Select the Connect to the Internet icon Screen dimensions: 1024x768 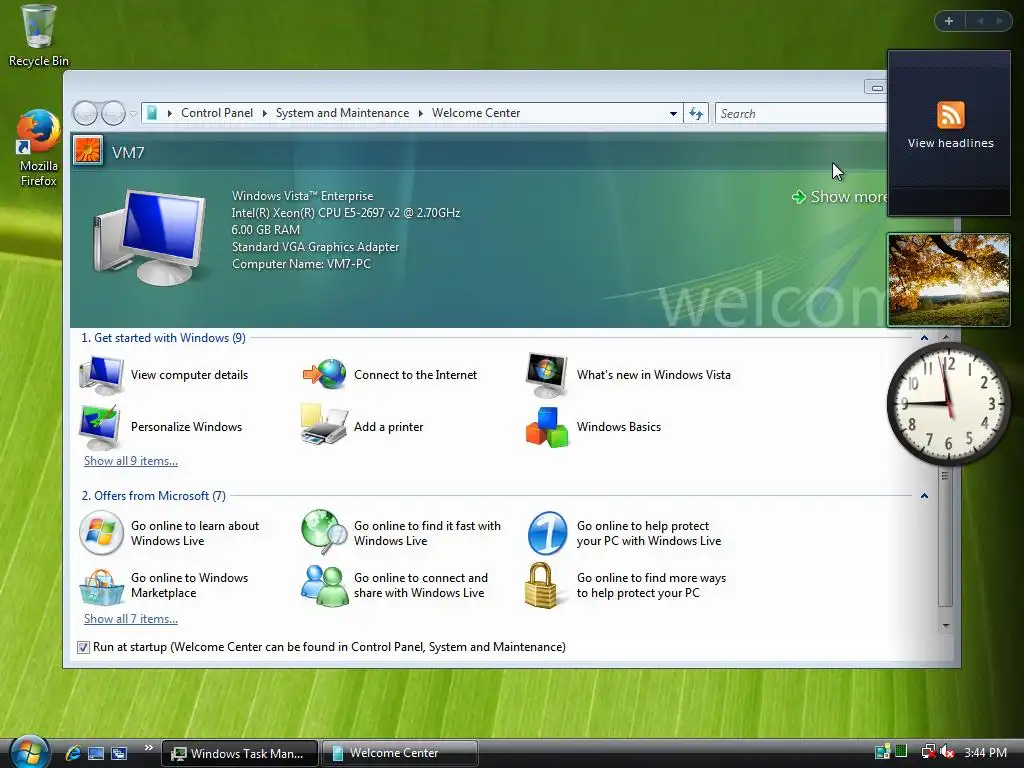click(324, 374)
